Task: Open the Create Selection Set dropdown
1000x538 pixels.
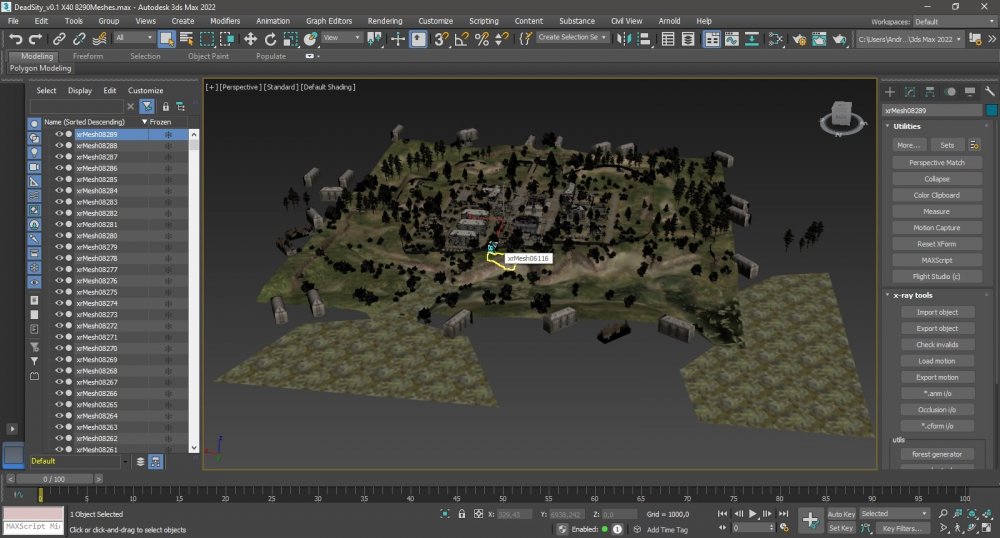Action: click(572, 38)
